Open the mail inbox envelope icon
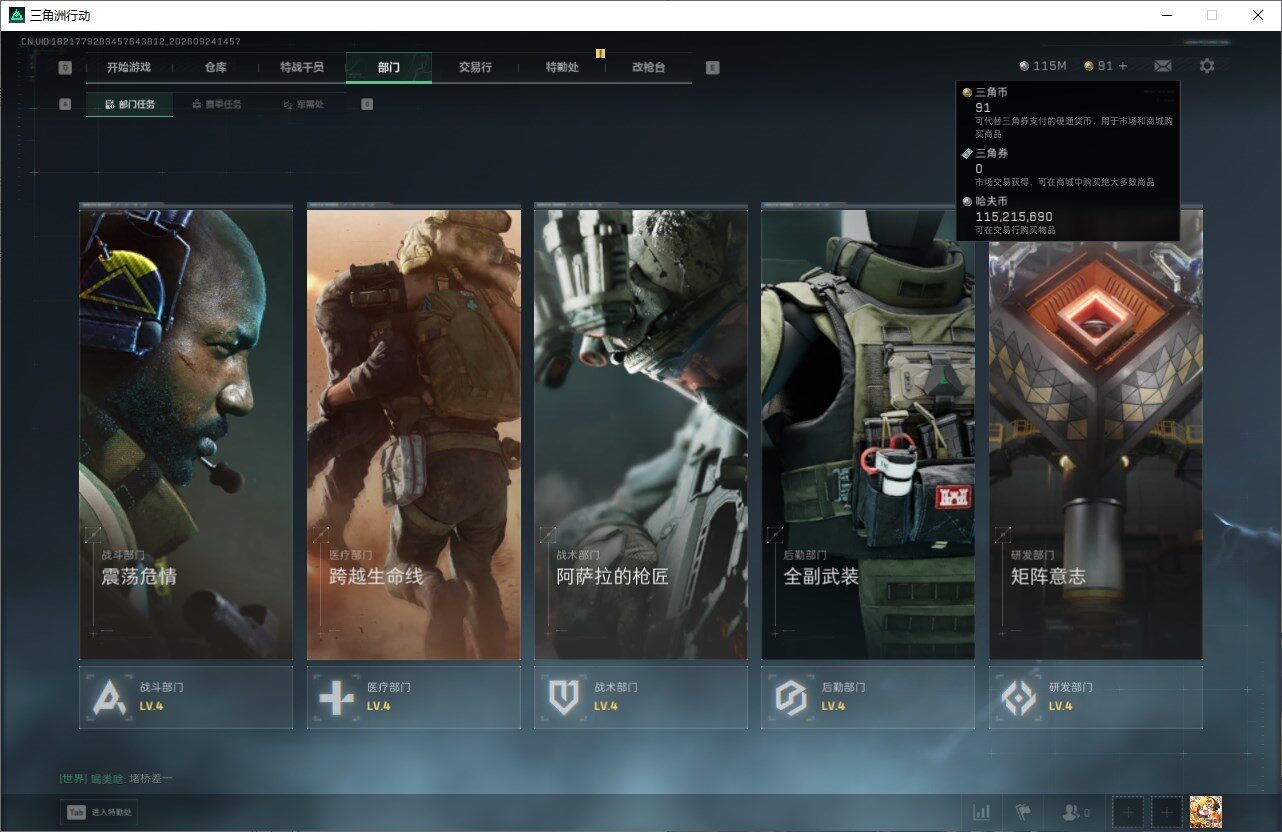 click(1163, 66)
